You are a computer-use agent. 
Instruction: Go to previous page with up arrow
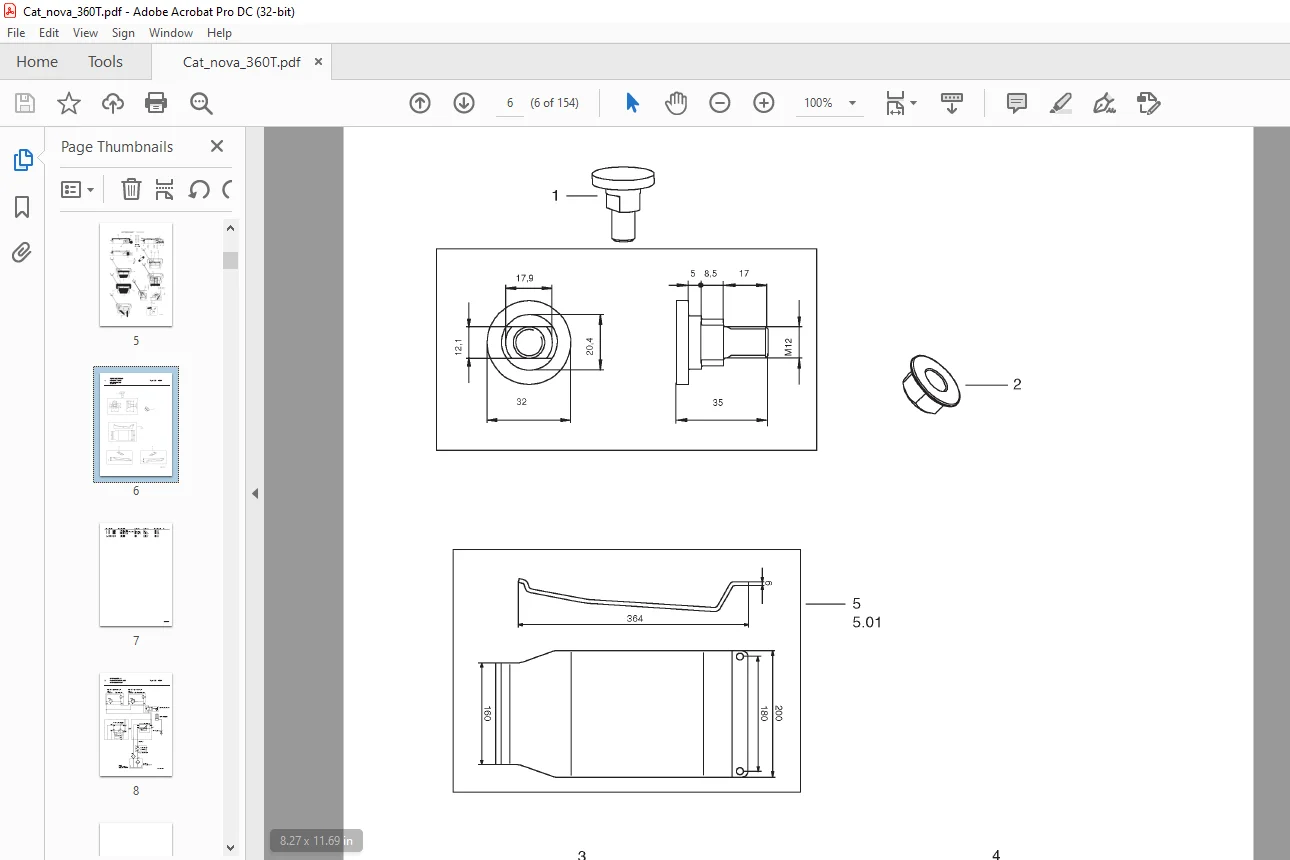[x=420, y=103]
